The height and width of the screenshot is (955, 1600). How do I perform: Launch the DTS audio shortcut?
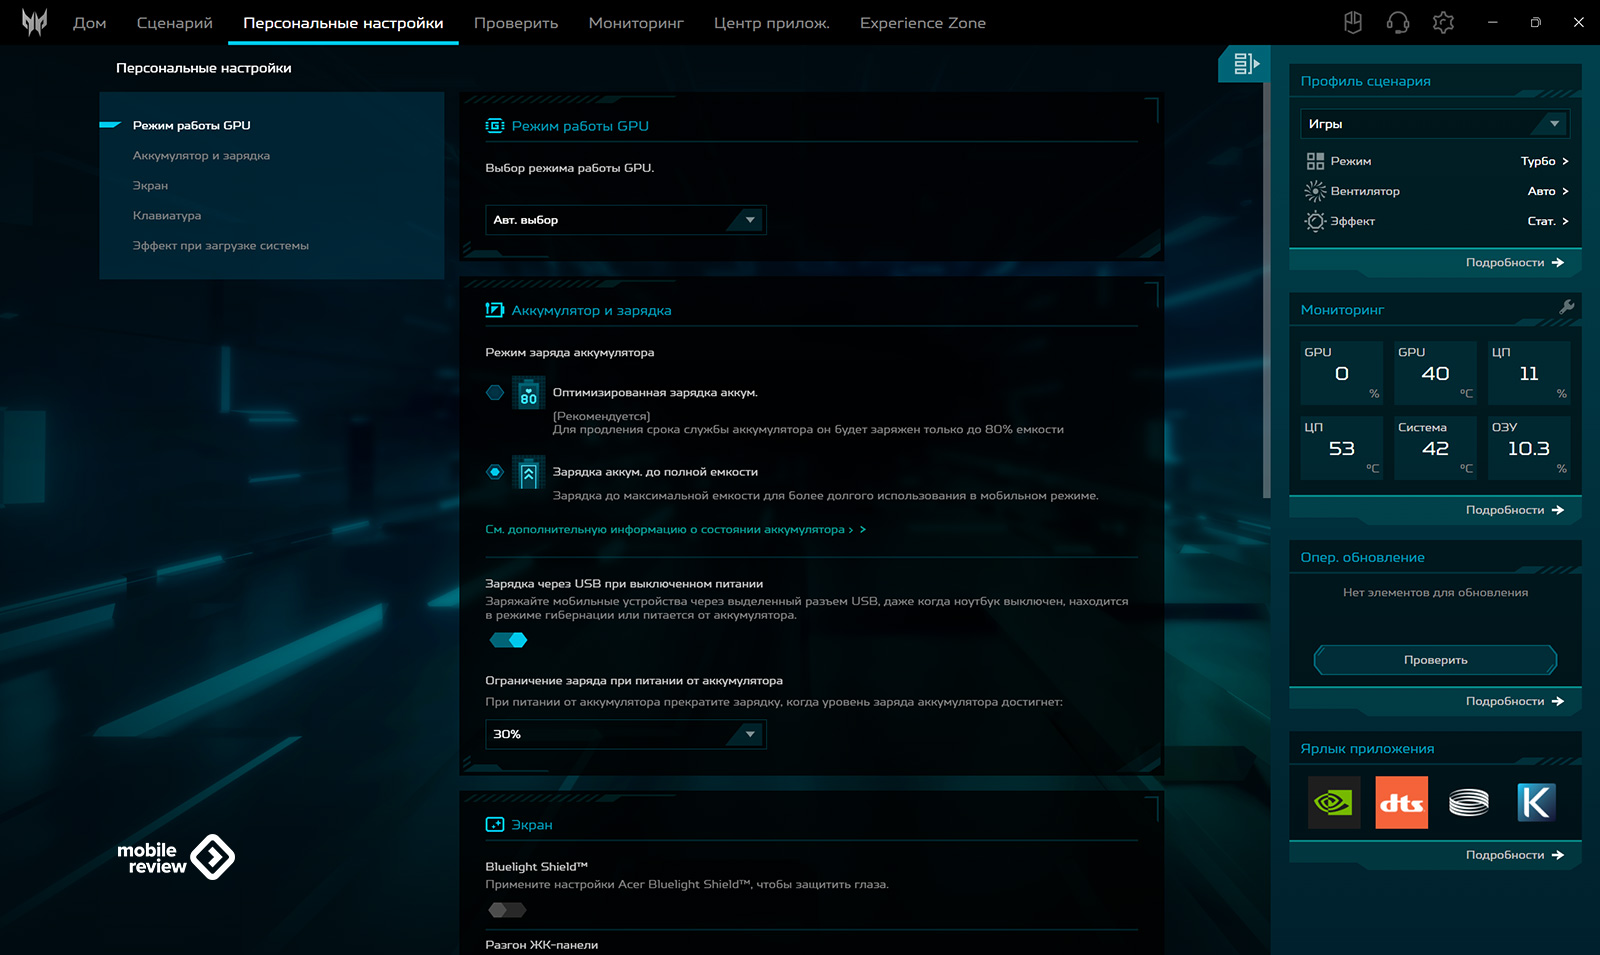pyautogui.click(x=1401, y=802)
